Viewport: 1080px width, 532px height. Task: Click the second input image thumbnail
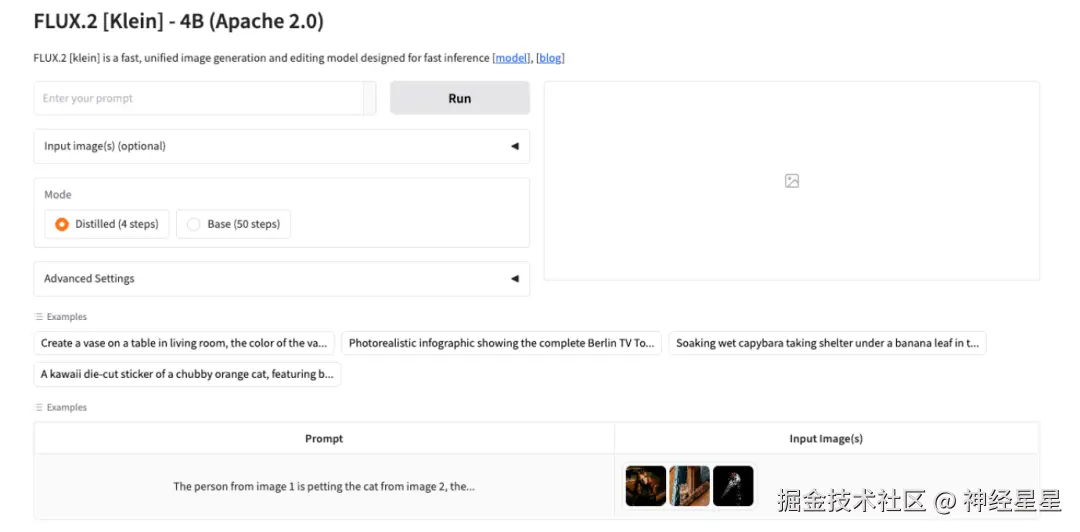(689, 486)
